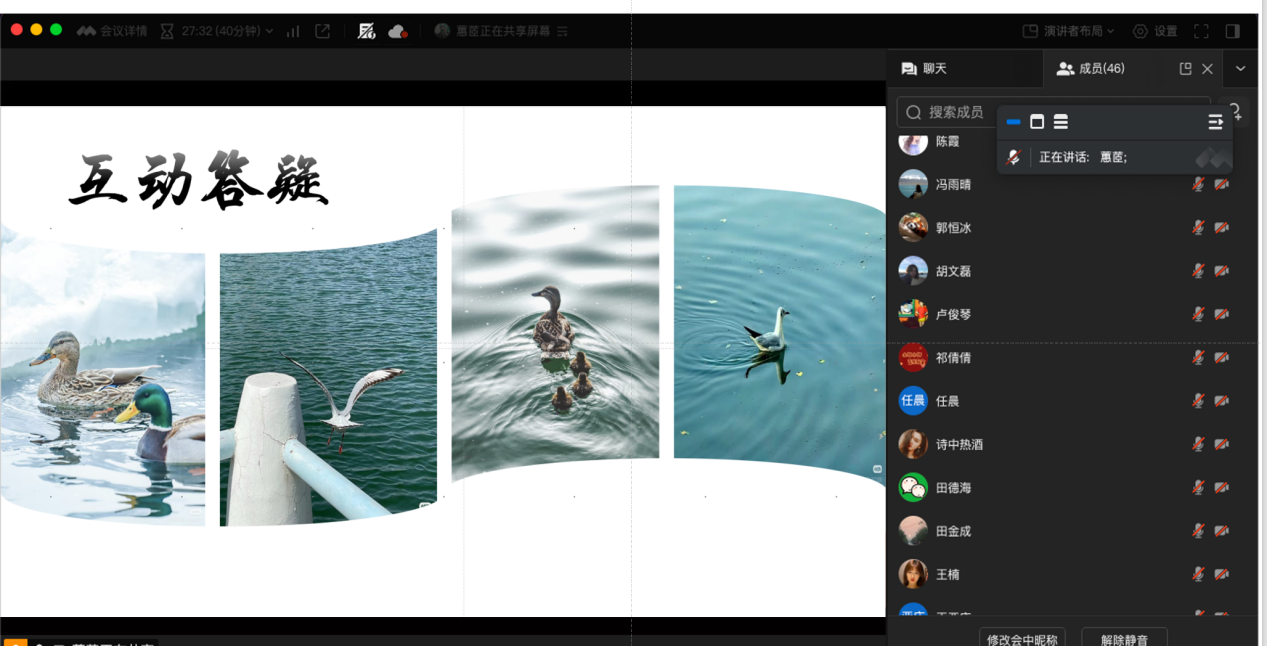Switch to the 聊天 chat tab
This screenshot has width=1267, height=646.
tap(924, 68)
